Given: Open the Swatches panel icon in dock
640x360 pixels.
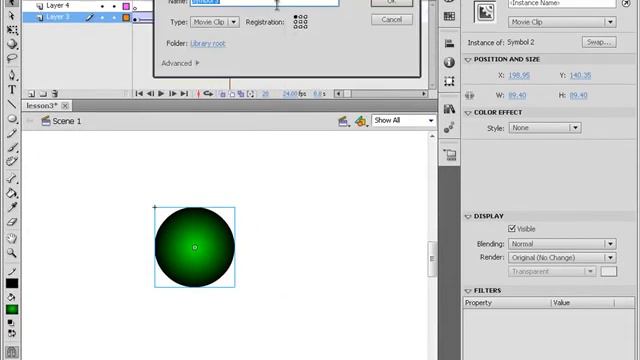Looking at the screenshot, I should pyautogui.click(x=449, y=16).
